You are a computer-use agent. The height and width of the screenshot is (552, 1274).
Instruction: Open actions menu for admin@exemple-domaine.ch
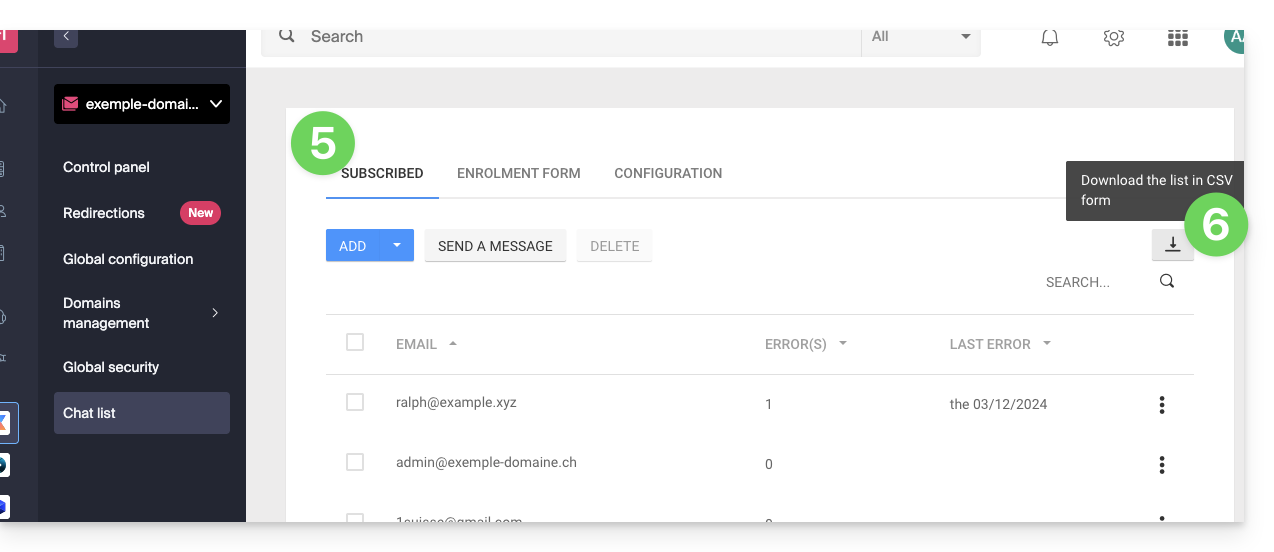[1162, 465]
